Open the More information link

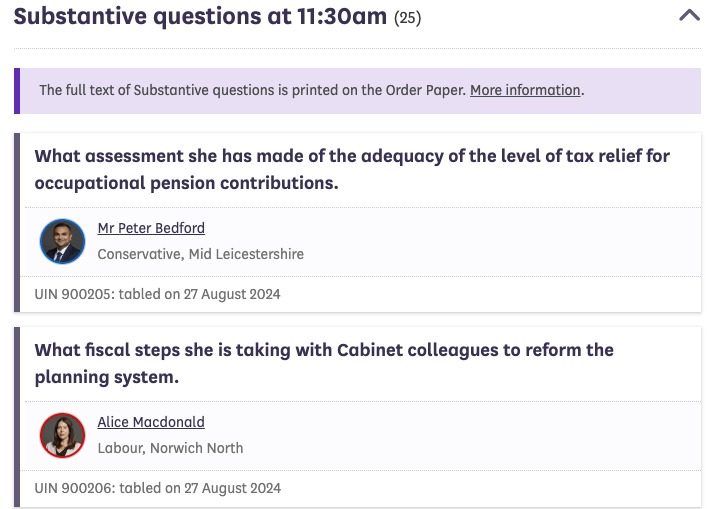coord(525,90)
